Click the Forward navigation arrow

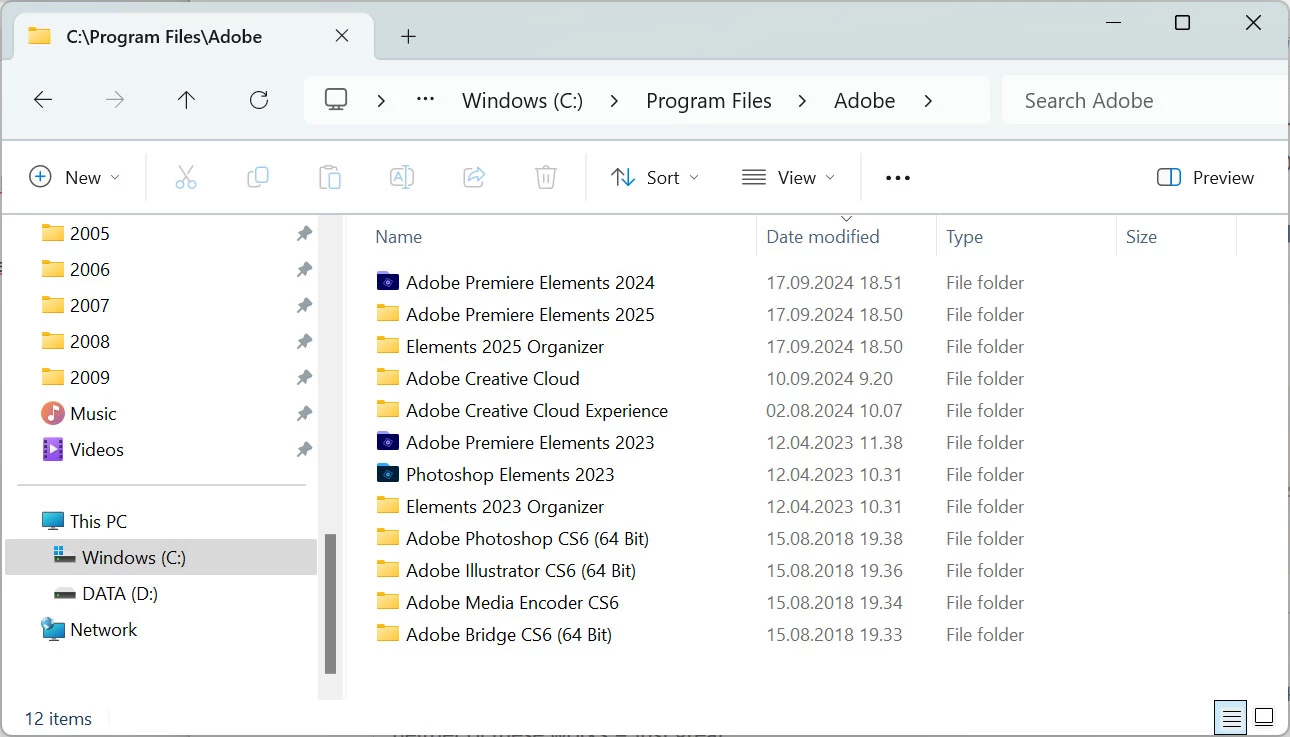[115, 100]
